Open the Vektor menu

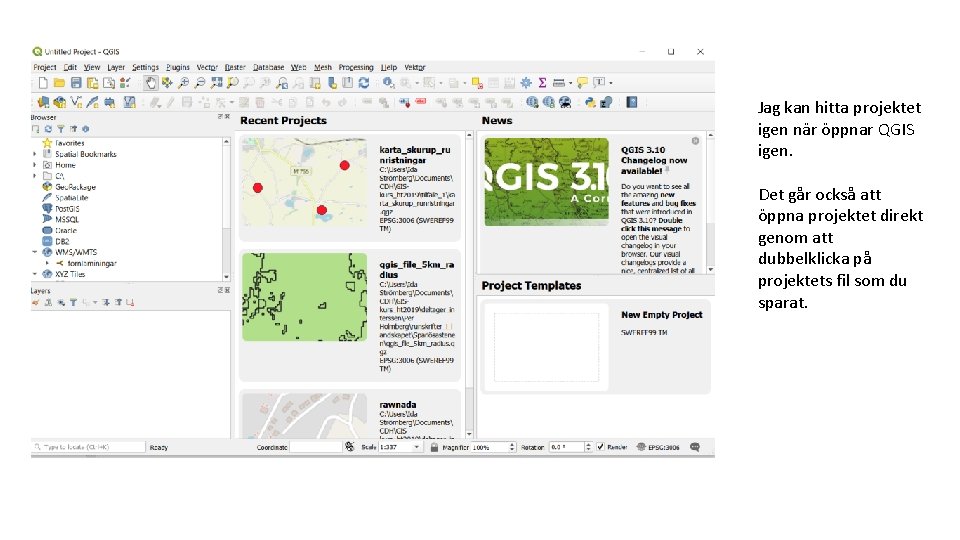[414, 67]
